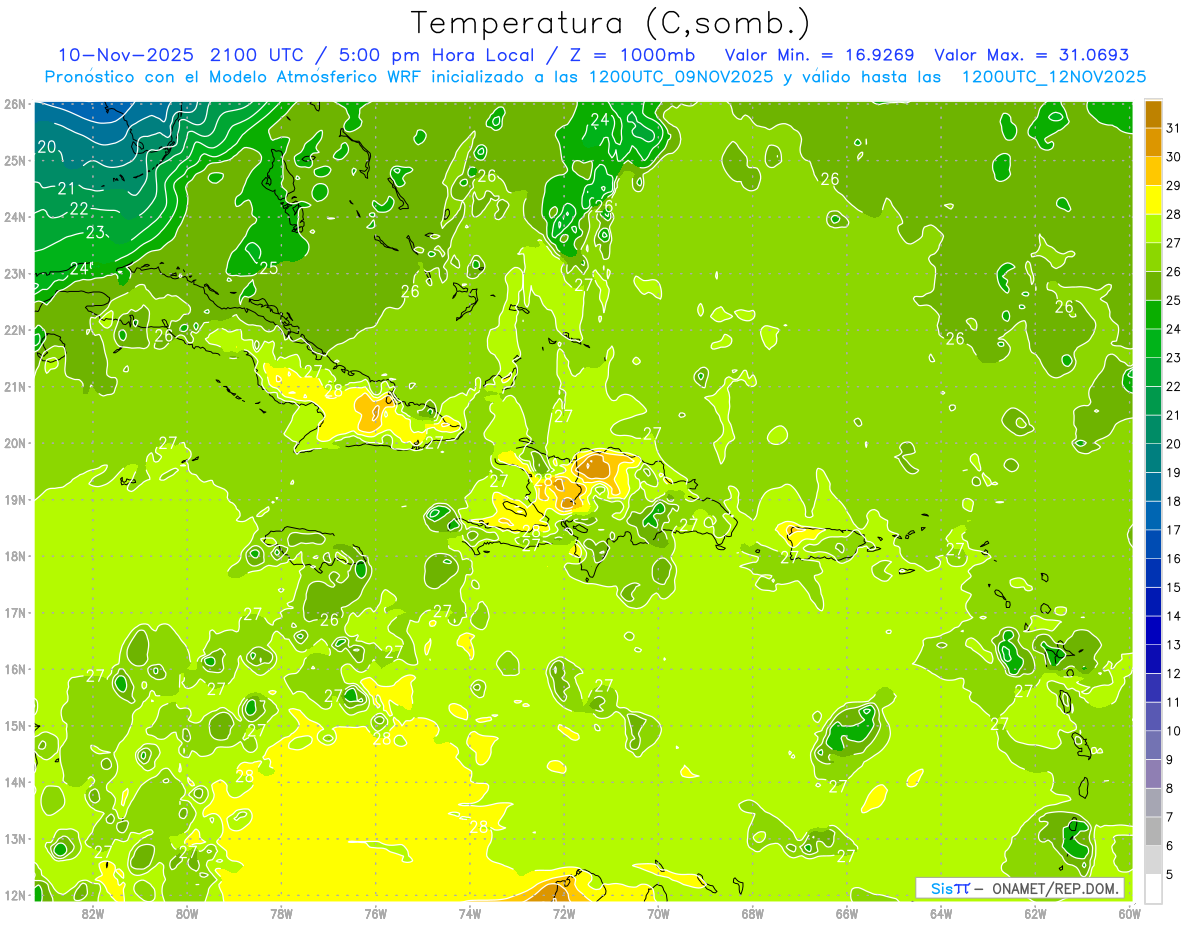The width and height of the screenshot is (1200, 927).
Task: Click the colorbar scale label "16"
Action: (1173, 558)
